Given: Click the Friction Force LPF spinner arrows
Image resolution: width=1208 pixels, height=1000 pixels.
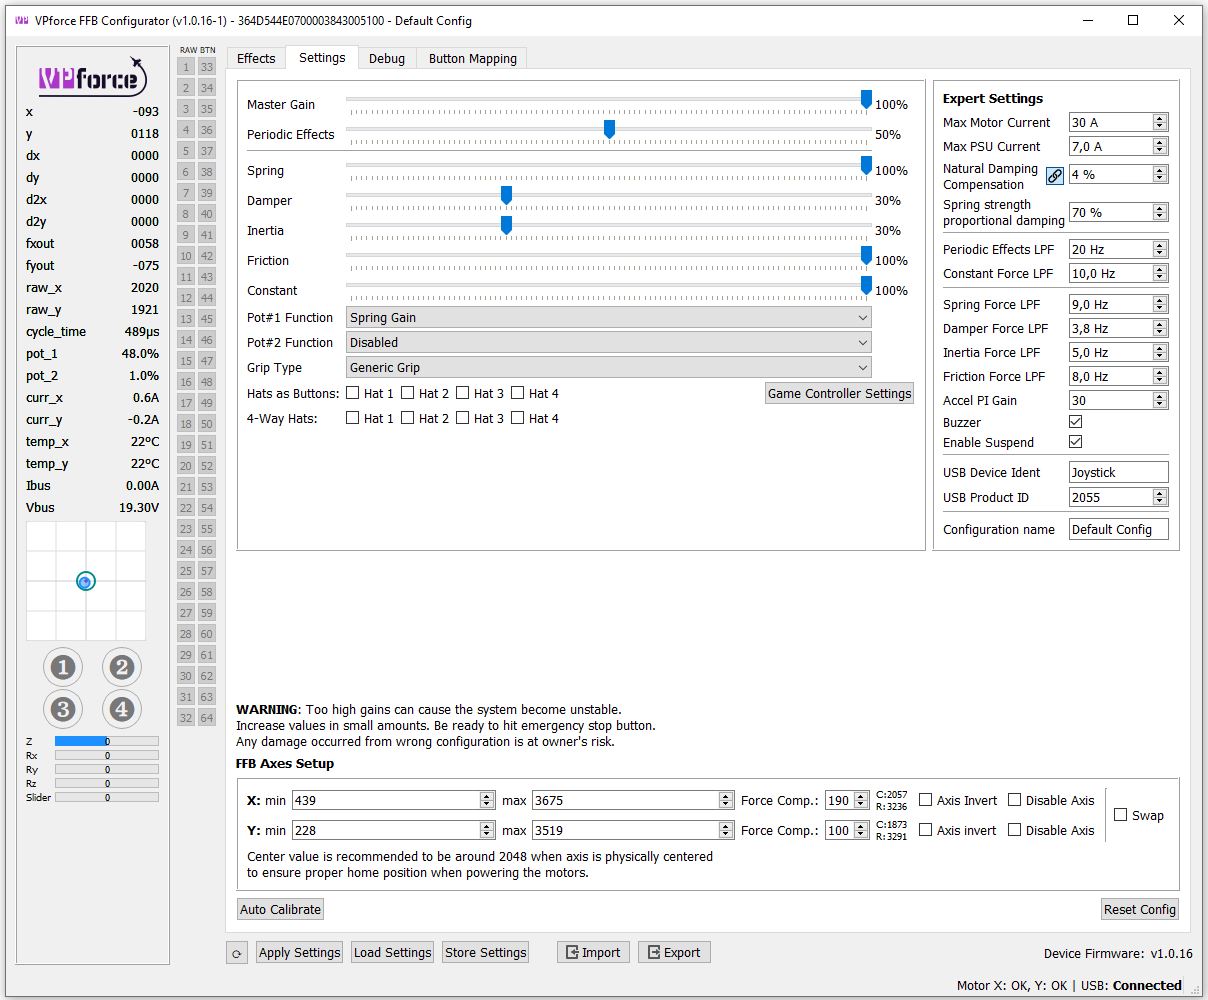Looking at the screenshot, I should [1160, 376].
